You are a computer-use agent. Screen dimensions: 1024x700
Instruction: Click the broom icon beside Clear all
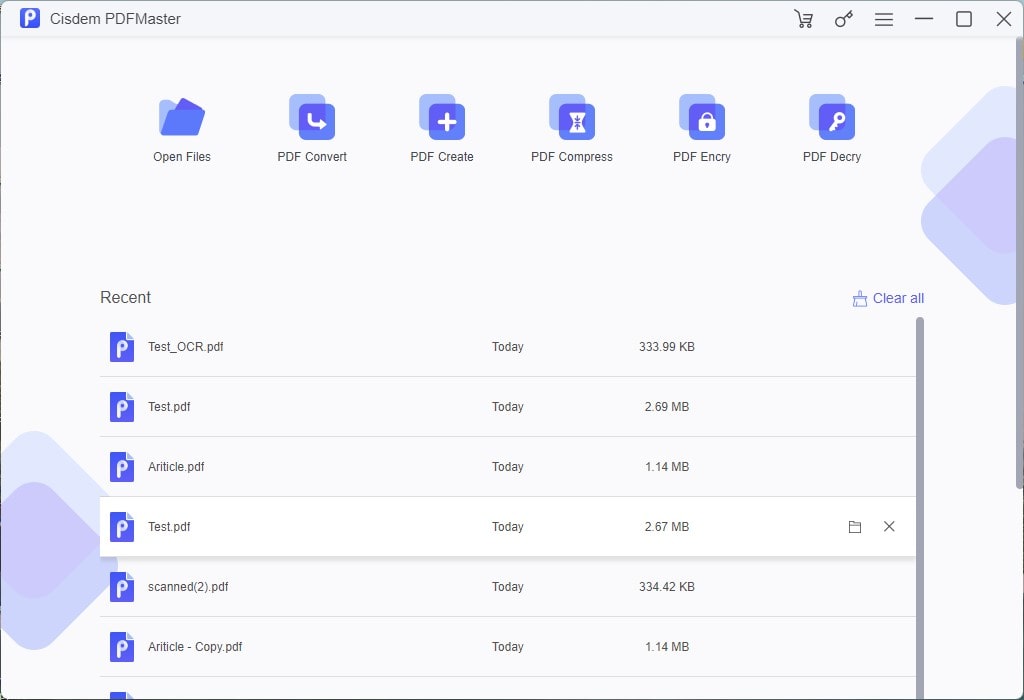[x=859, y=297]
